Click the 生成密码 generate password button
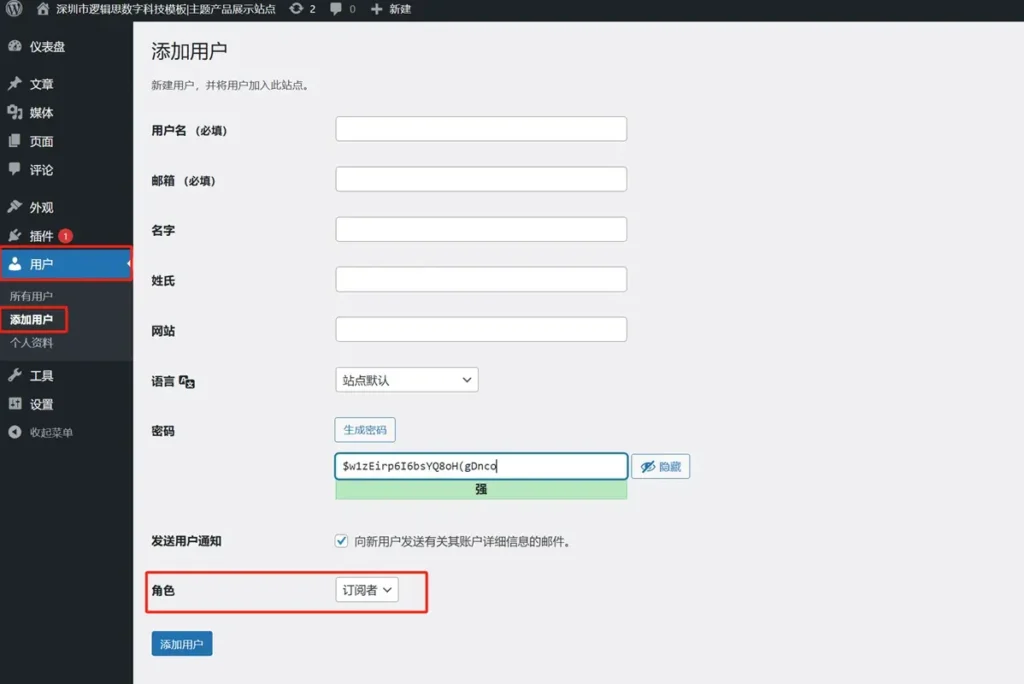 click(364, 429)
